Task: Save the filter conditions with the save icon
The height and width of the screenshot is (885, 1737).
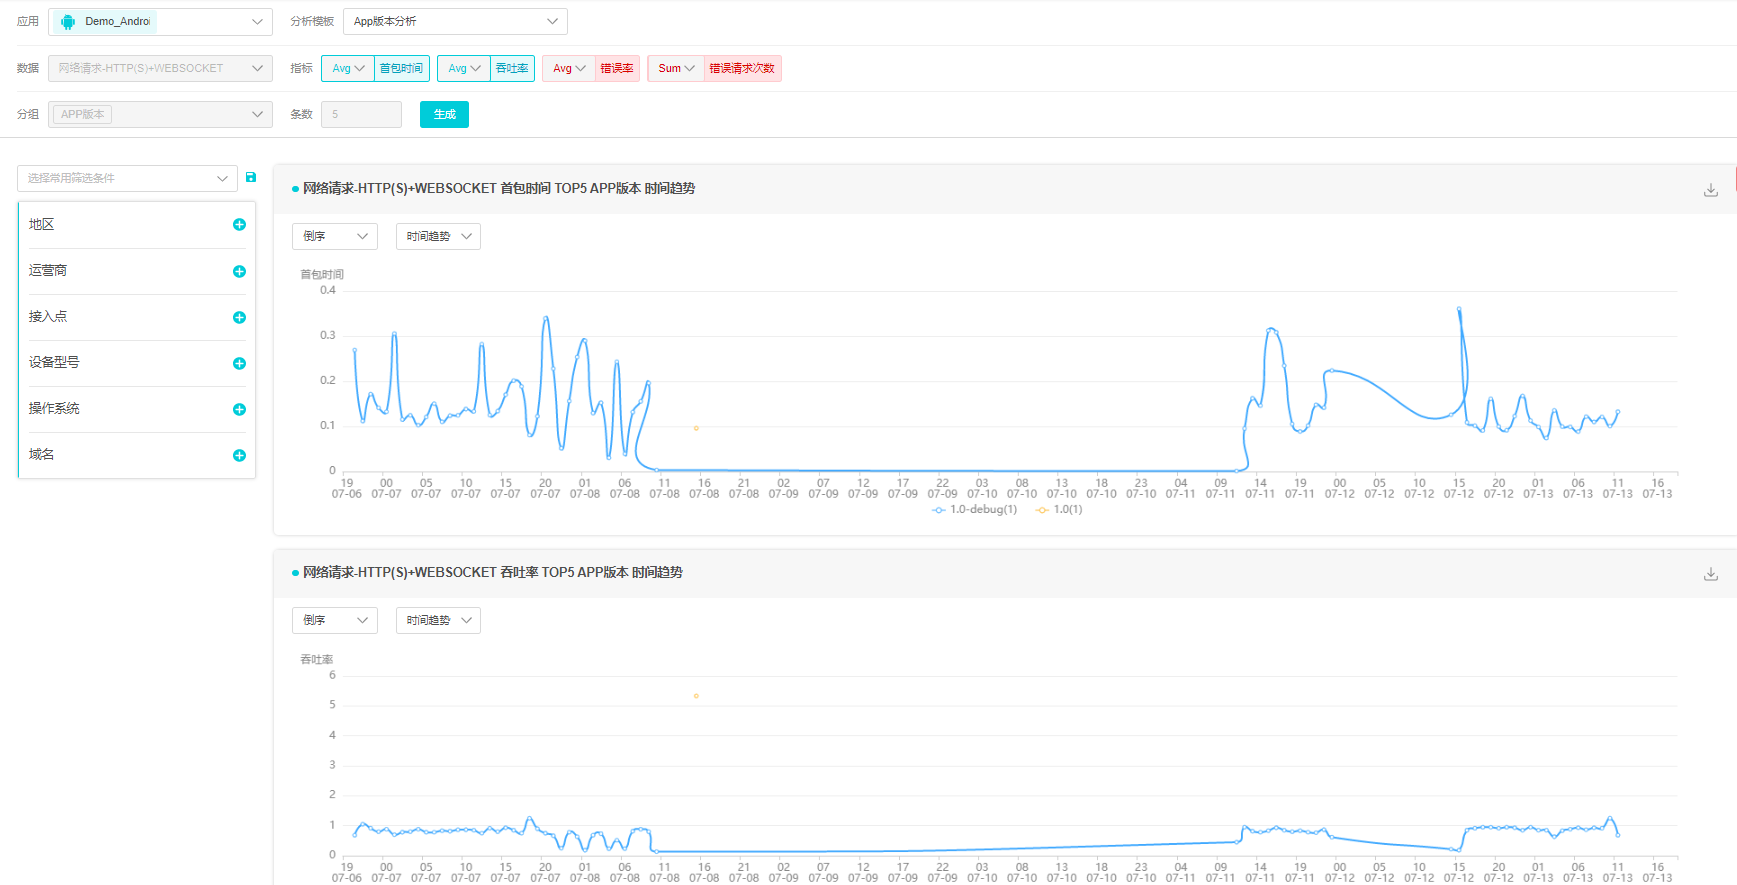Action: [251, 177]
